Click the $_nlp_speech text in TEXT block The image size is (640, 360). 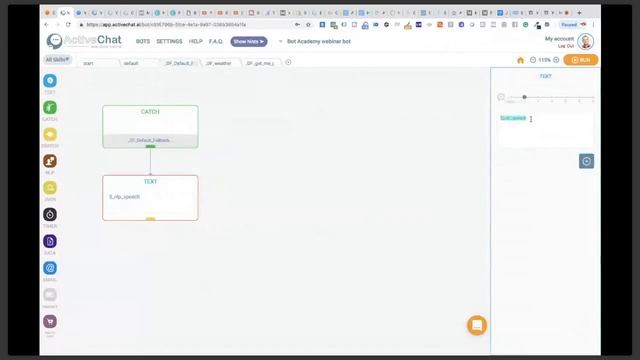pyautogui.click(x=124, y=197)
